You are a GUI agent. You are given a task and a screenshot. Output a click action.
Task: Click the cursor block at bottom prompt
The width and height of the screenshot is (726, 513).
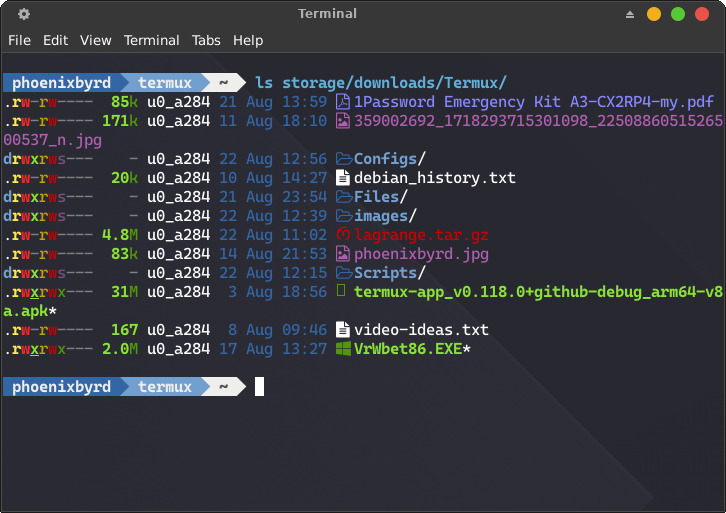click(x=259, y=387)
